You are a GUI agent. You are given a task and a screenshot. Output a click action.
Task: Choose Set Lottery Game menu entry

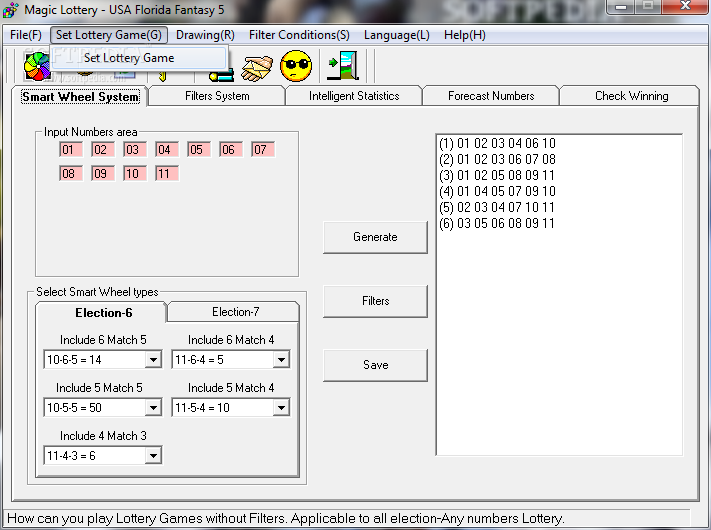pyautogui.click(x=138, y=58)
